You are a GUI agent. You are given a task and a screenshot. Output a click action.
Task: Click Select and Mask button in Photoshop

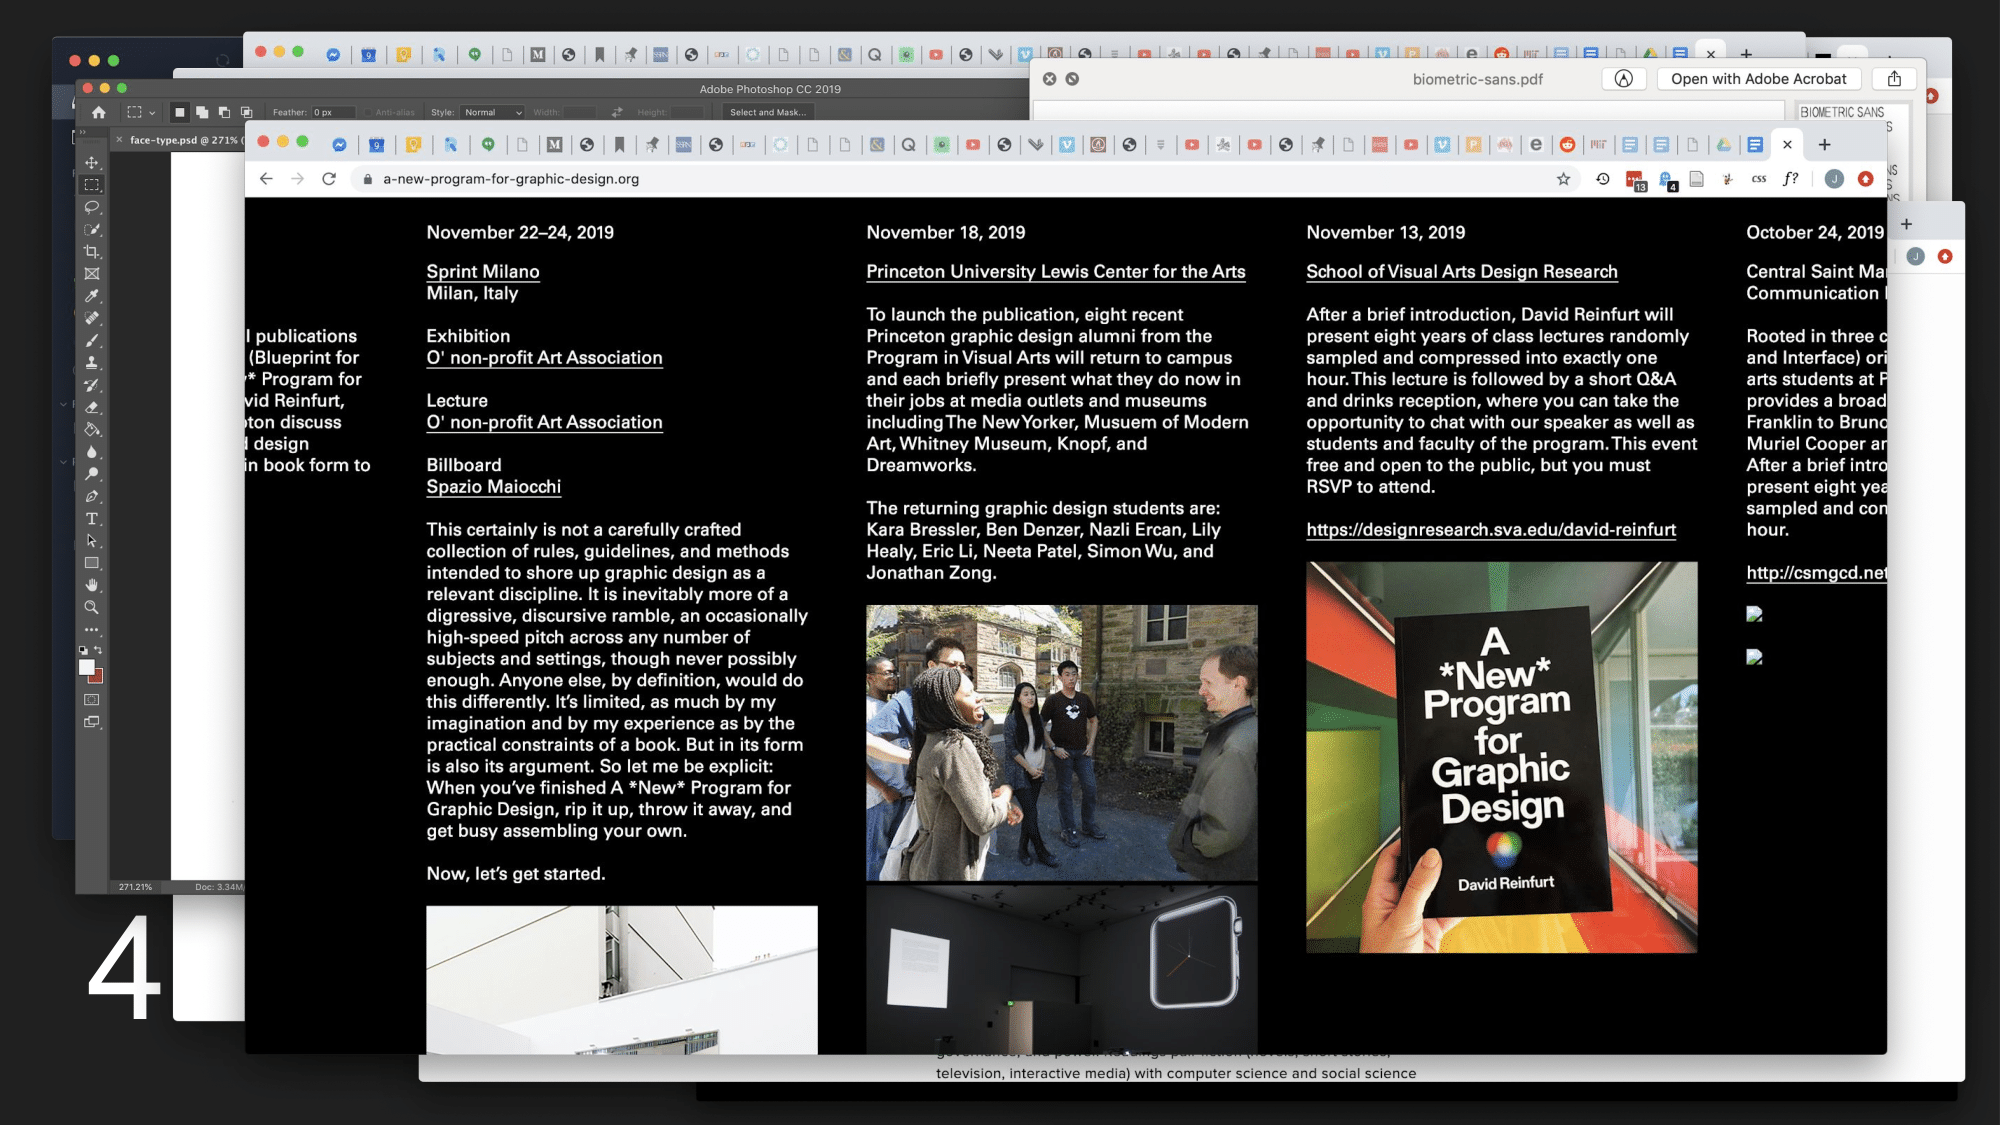[x=767, y=112]
